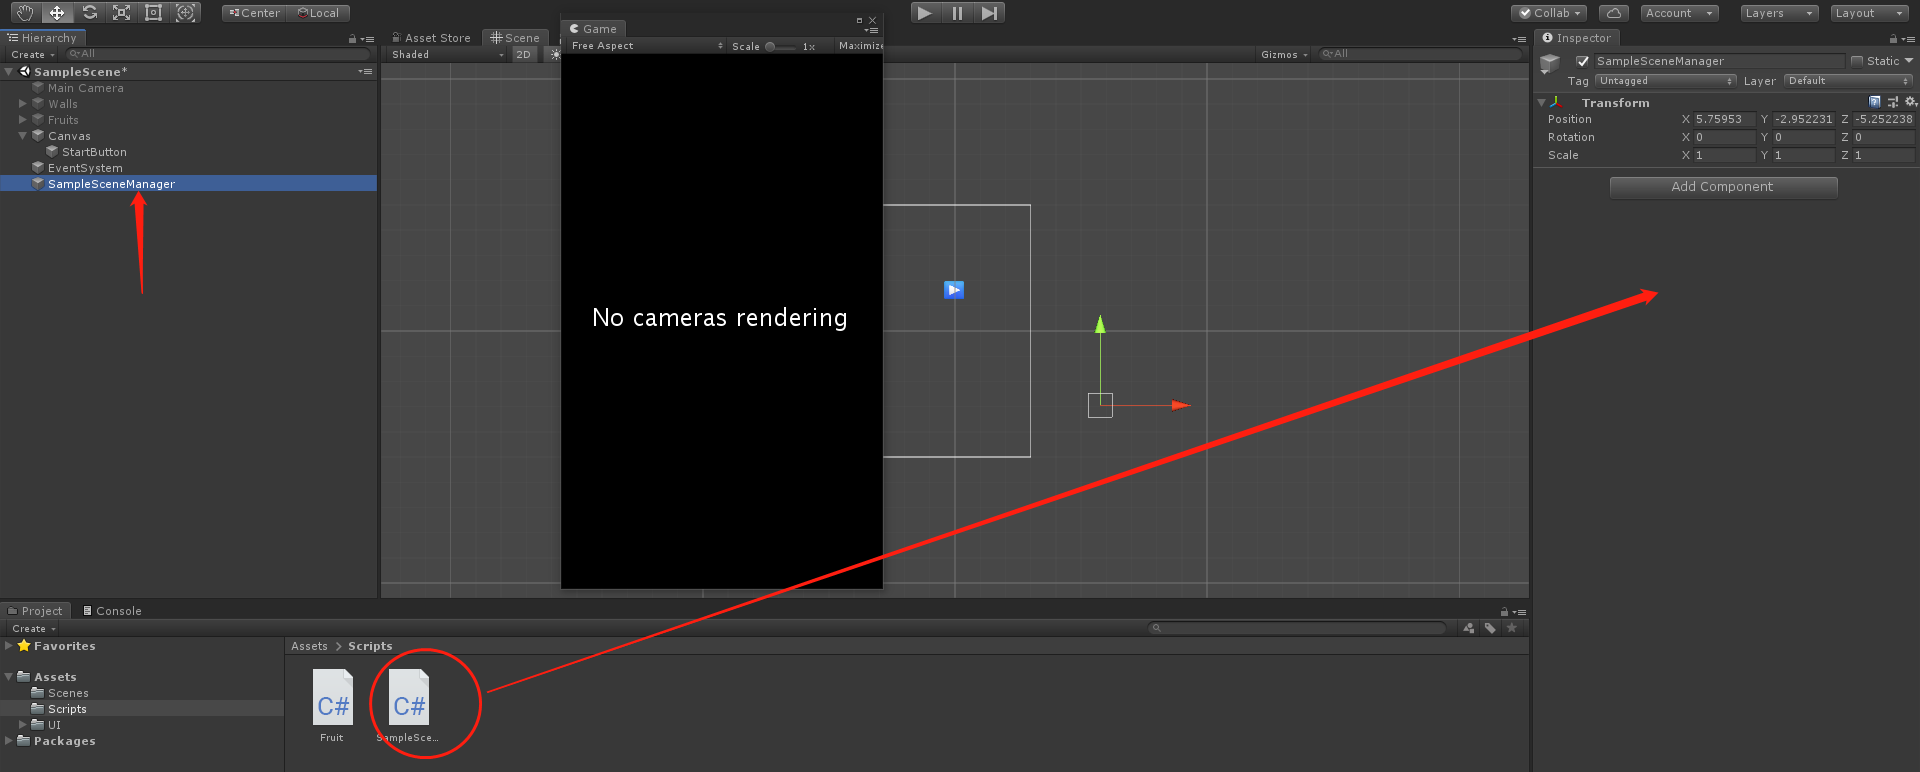Open the cloud Services button
The width and height of the screenshot is (1920, 772).
coord(1614,13)
